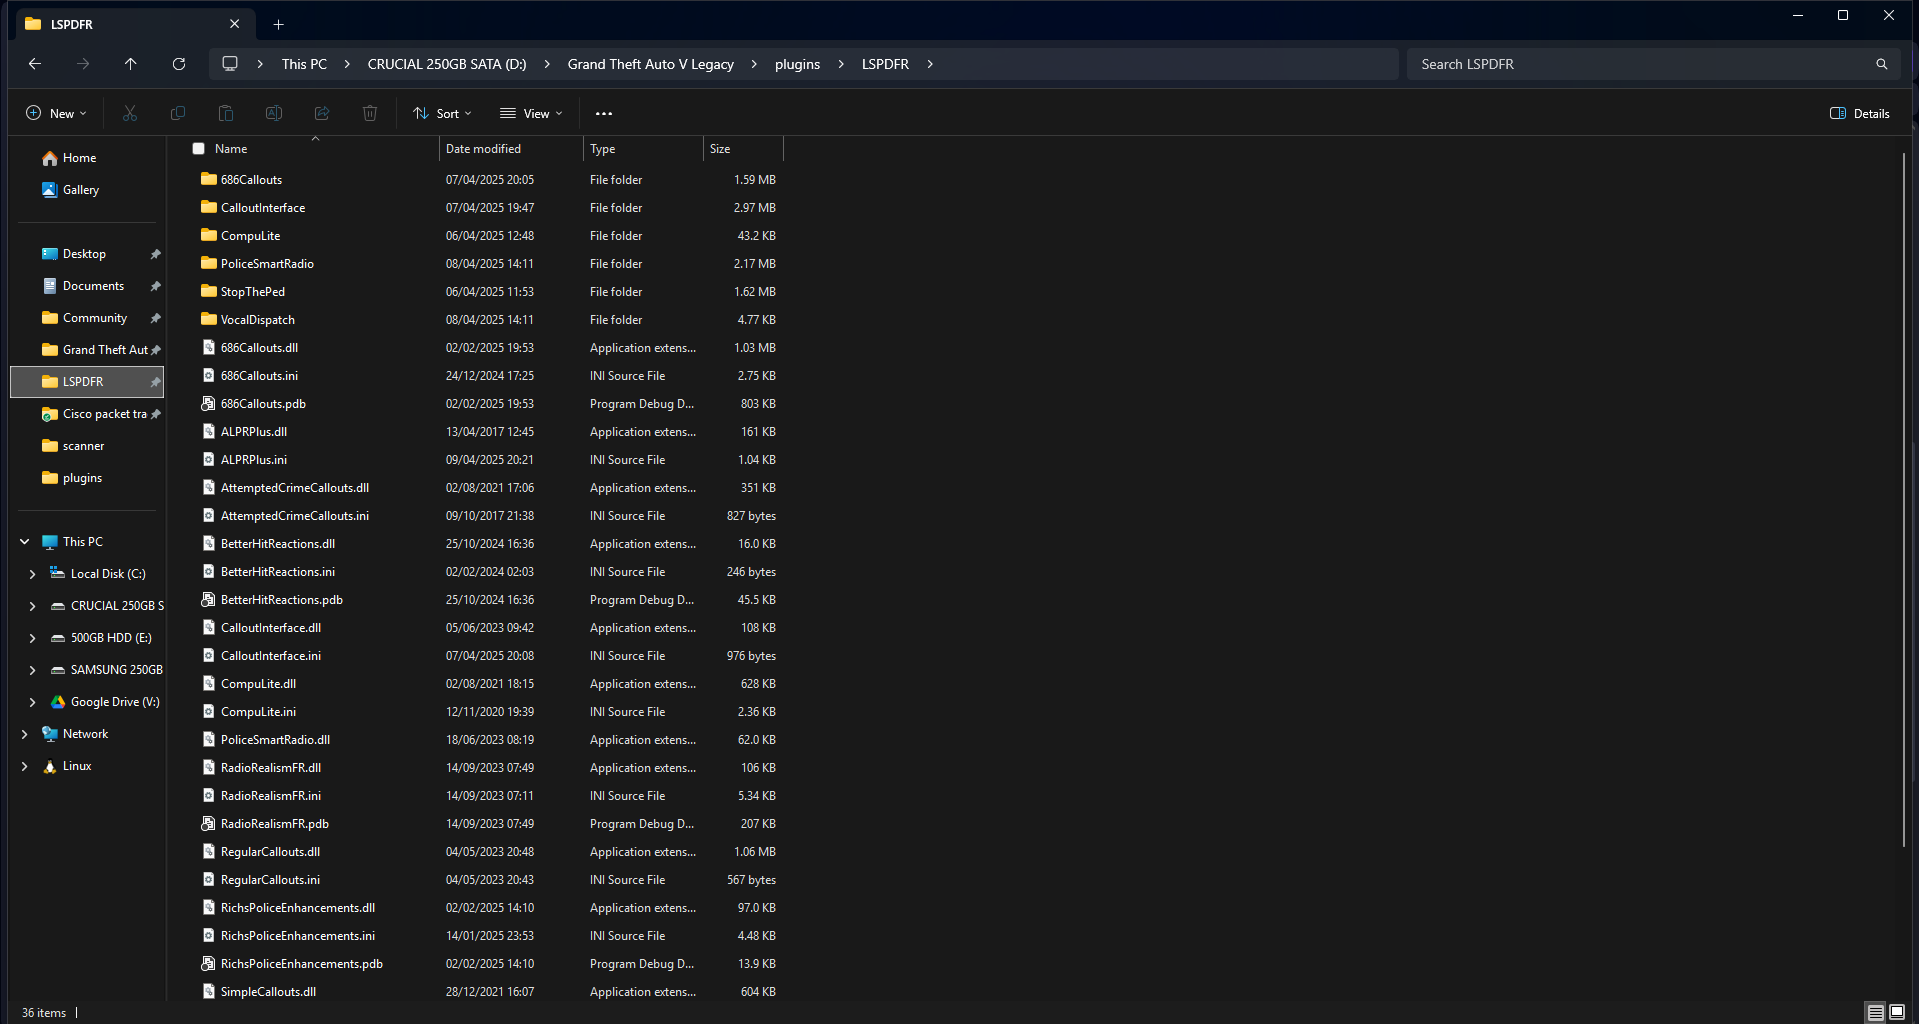Open the Sort dropdown menu
1919x1024 pixels.
pyautogui.click(x=442, y=113)
